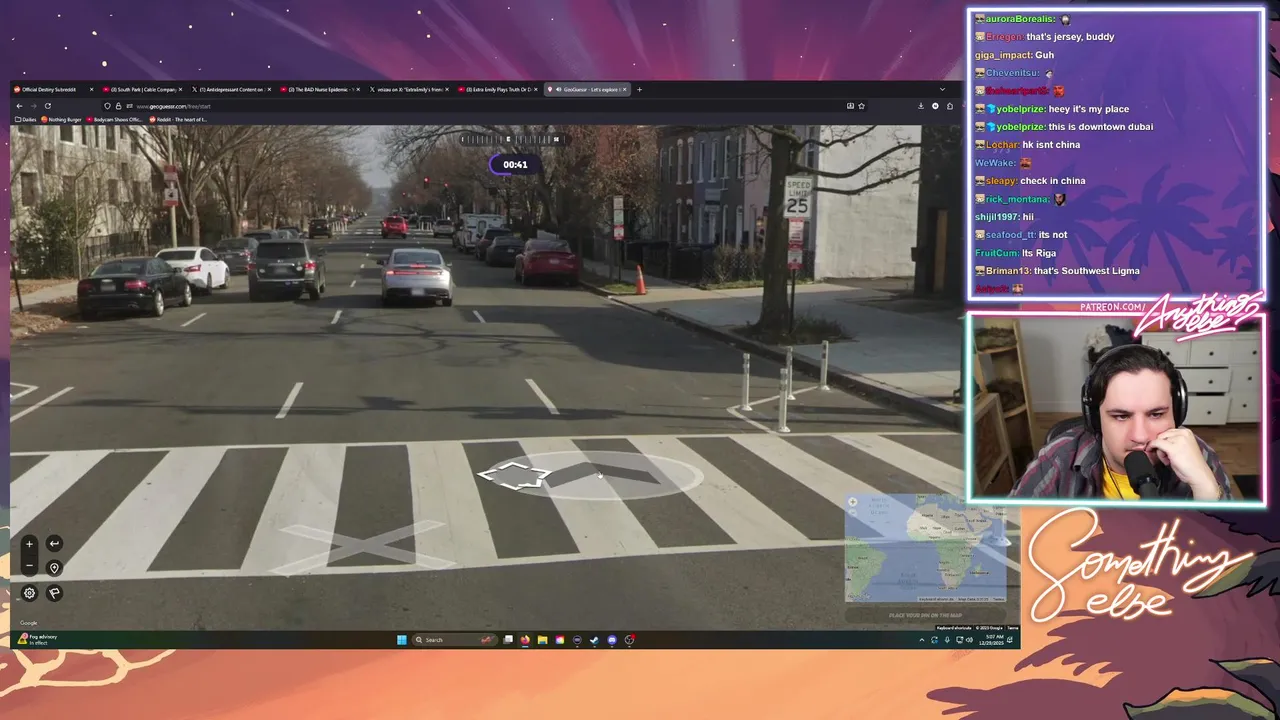Open a new browser tab
The width and height of the screenshot is (1280, 720).
click(640, 89)
